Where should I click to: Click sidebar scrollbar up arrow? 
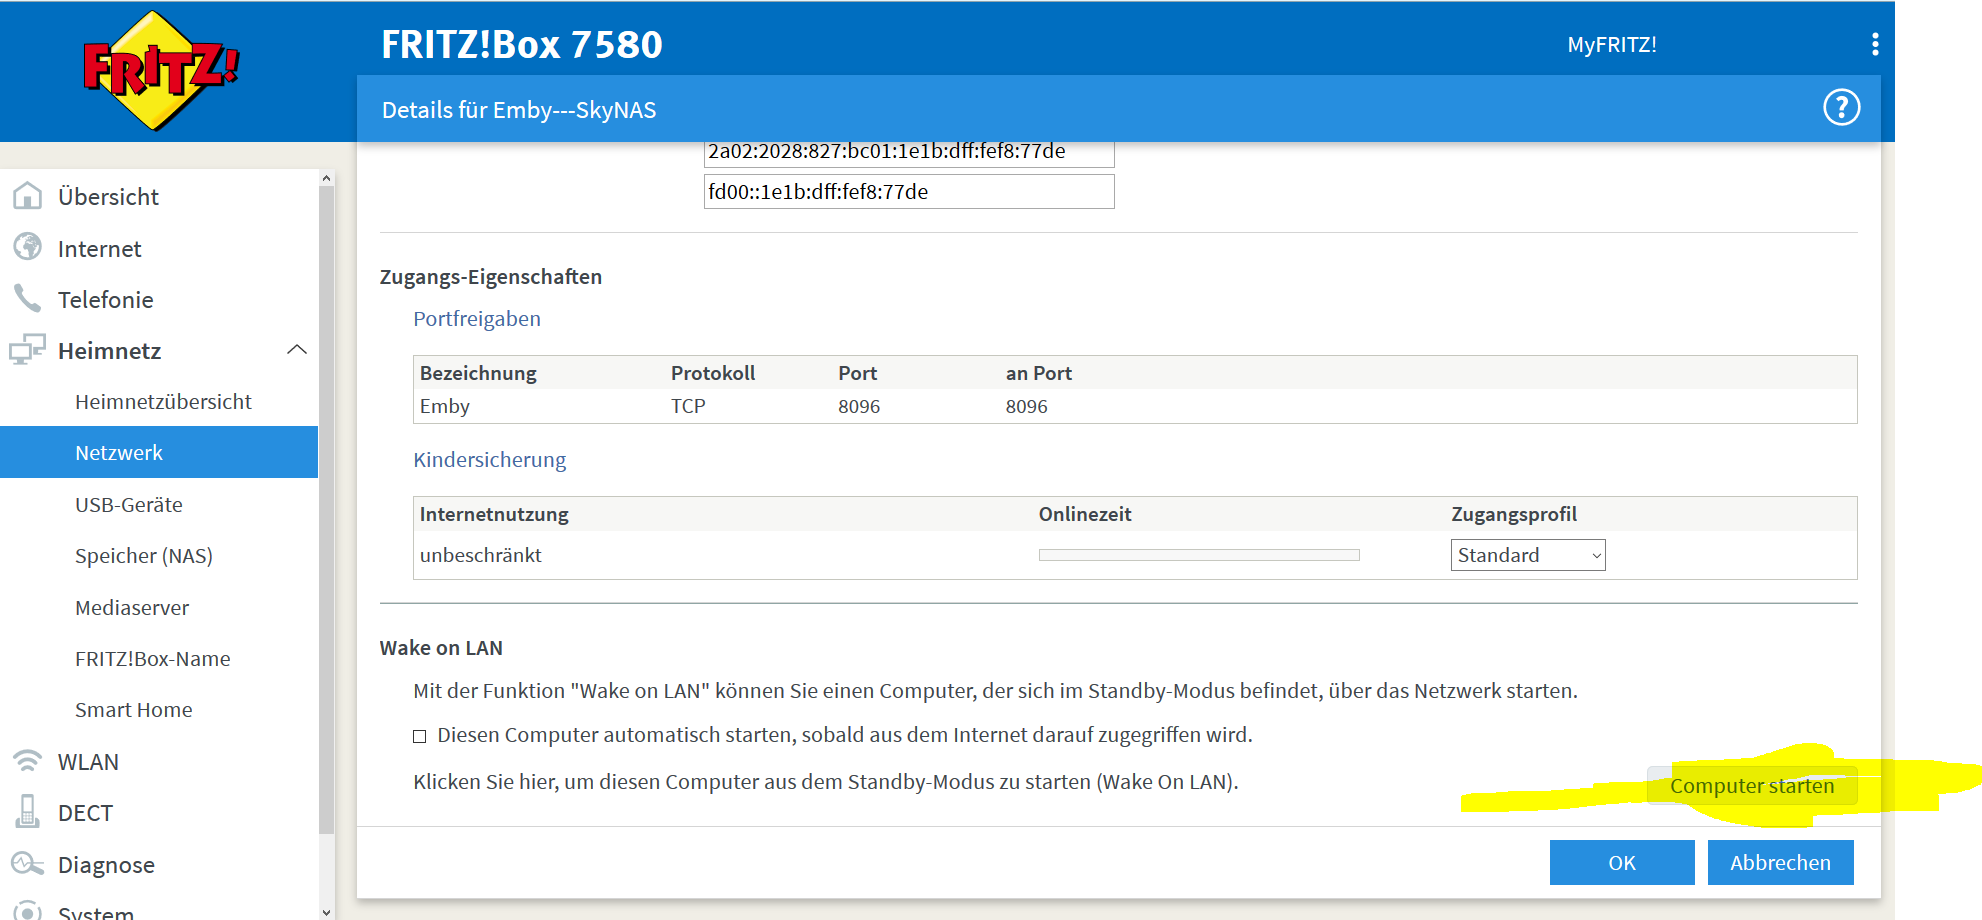tap(326, 178)
